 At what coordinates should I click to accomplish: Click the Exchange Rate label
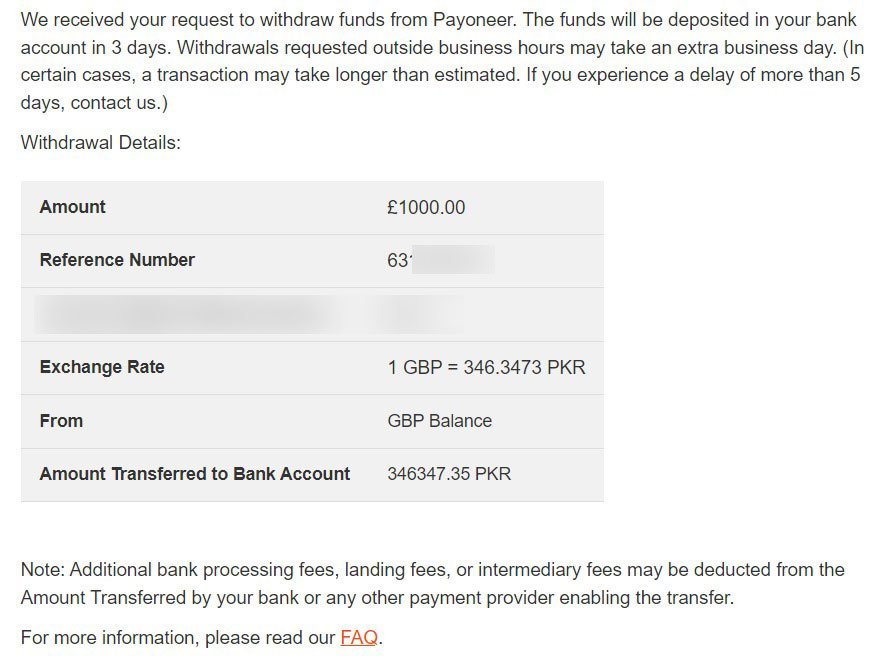pyautogui.click(x=102, y=367)
